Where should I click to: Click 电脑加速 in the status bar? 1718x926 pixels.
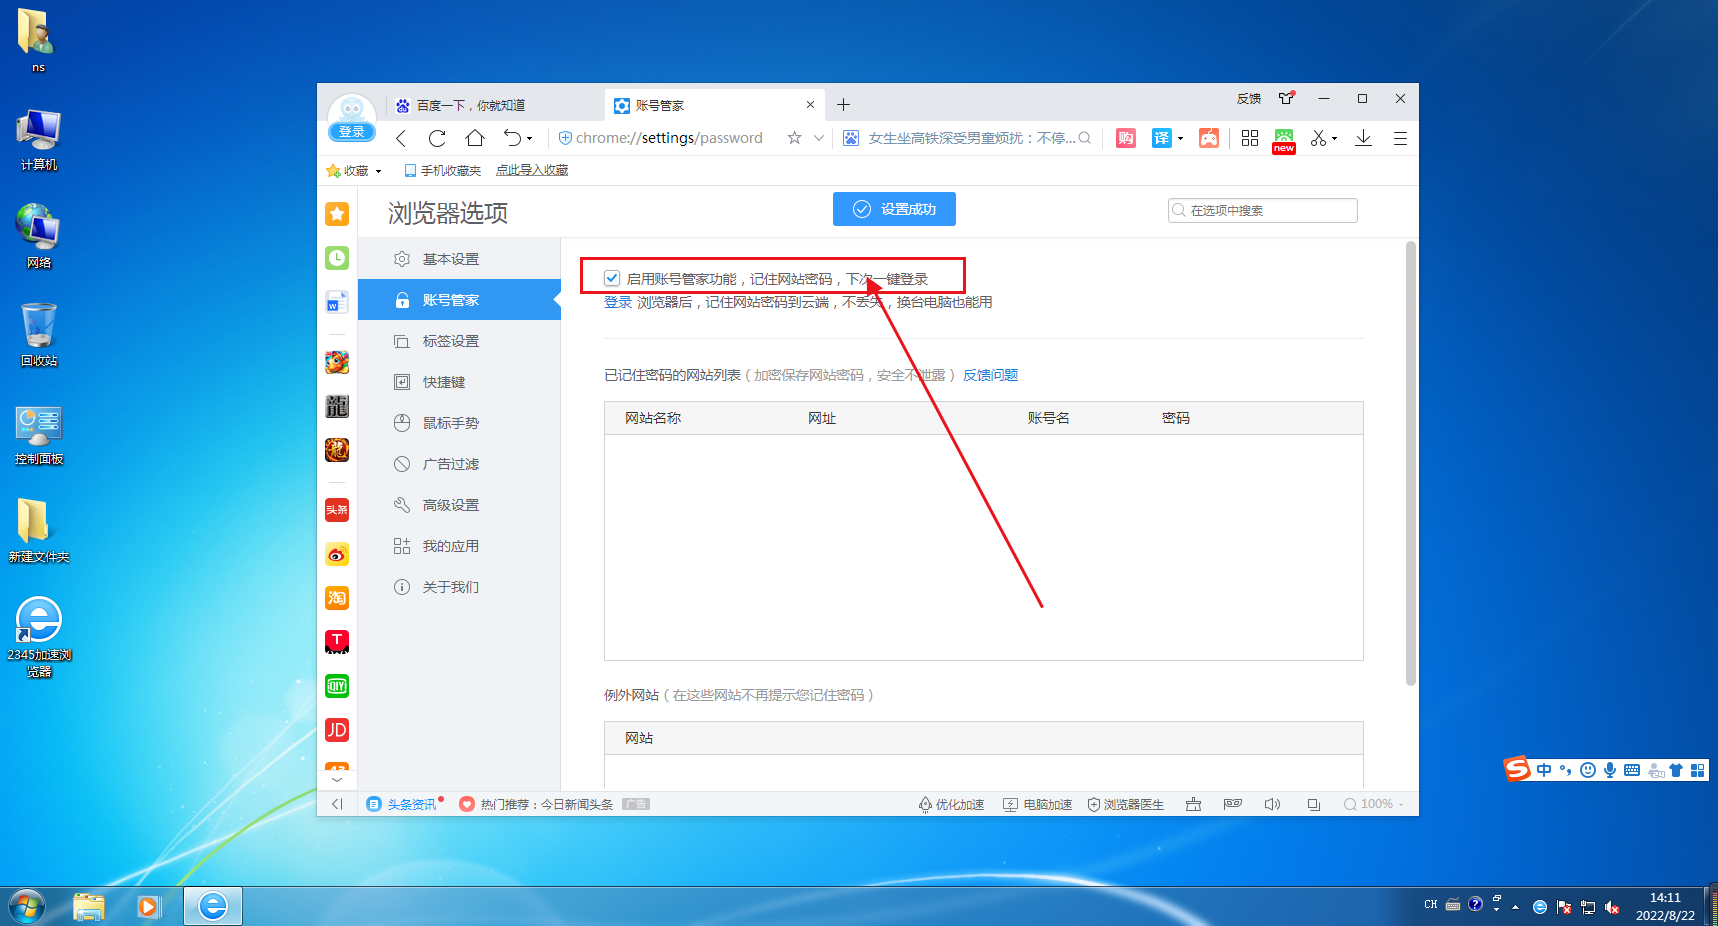pyautogui.click(x=1038, y=804)
